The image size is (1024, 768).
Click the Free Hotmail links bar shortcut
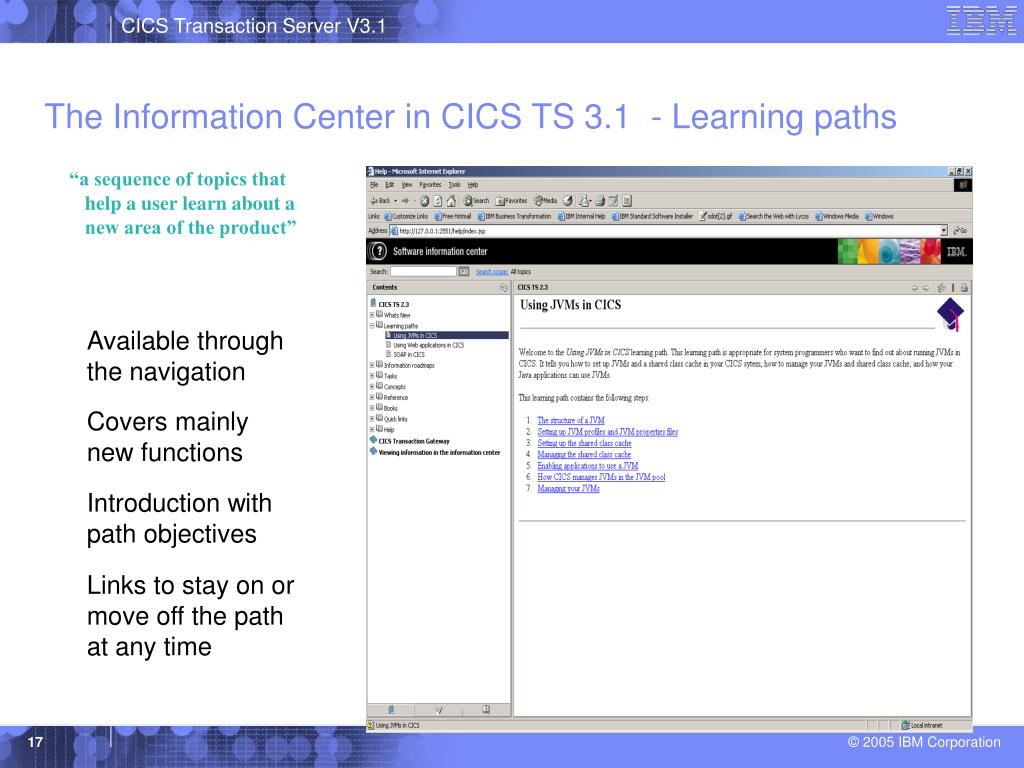pyautogui.click(x=453, y=216)
